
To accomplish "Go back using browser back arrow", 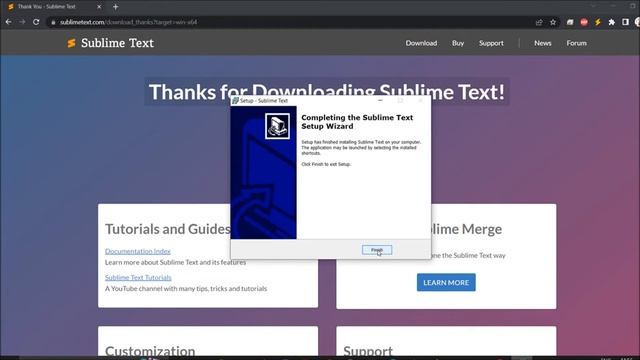I will point(9,22).
